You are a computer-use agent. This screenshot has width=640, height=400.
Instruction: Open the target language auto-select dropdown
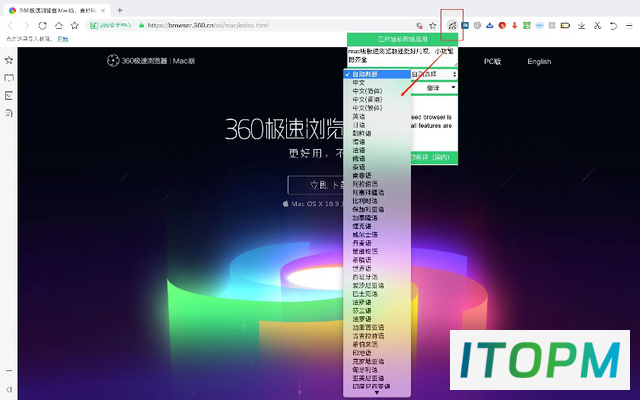pos(433,74)
